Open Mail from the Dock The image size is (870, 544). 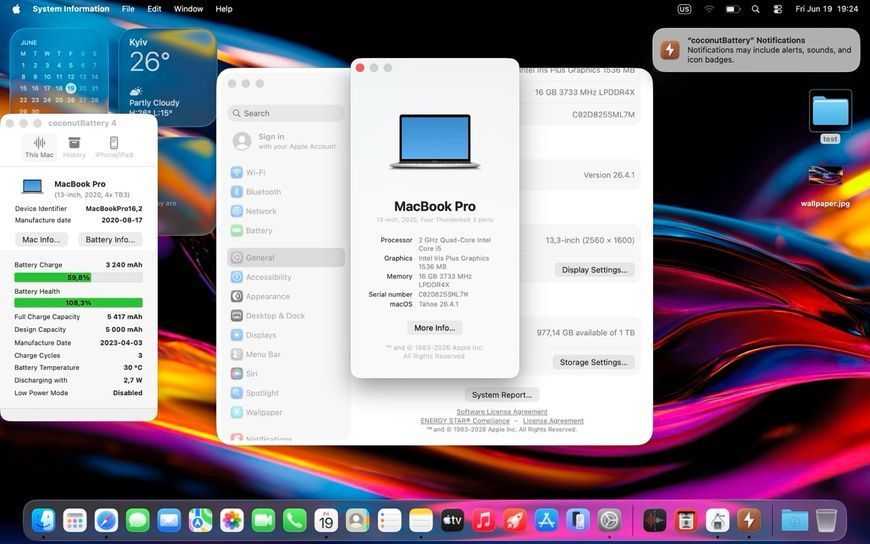click(x=169, y=521)
